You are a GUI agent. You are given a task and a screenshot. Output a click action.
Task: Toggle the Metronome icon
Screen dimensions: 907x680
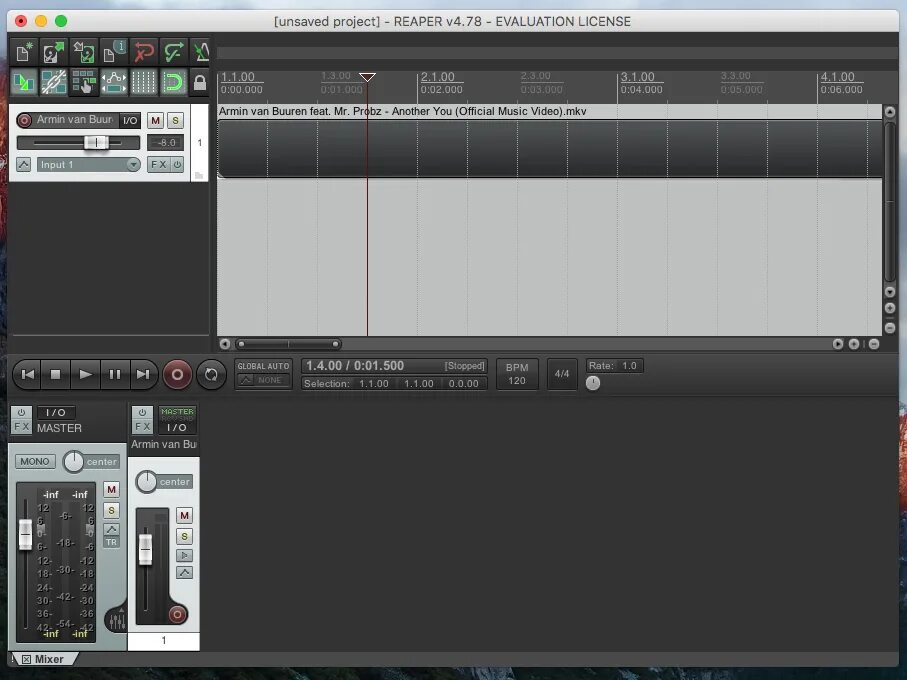point(201,52)
